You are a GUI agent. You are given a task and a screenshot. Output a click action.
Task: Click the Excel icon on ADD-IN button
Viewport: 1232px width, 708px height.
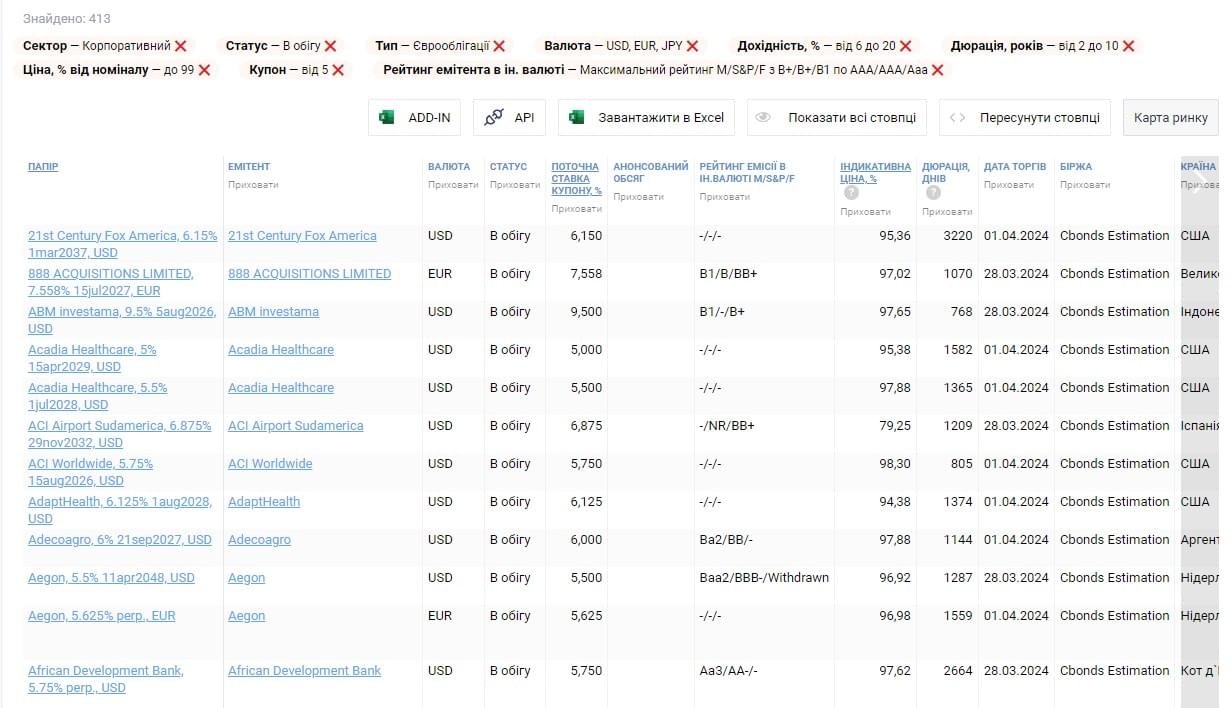pyautogui.click(x=387, y=117)
